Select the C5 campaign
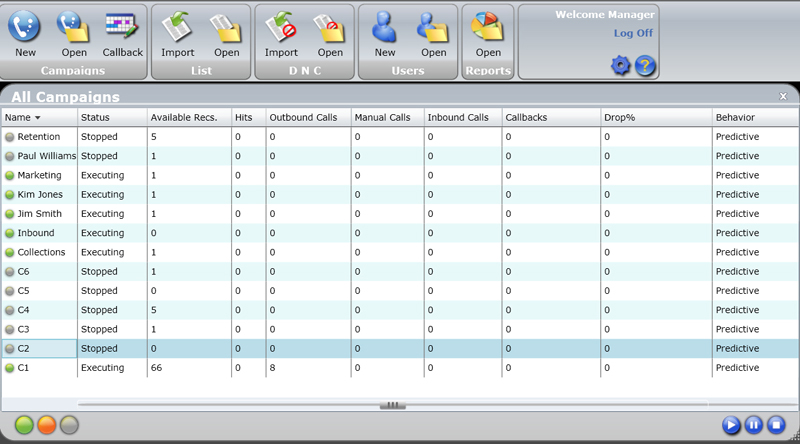 [400, 291]
